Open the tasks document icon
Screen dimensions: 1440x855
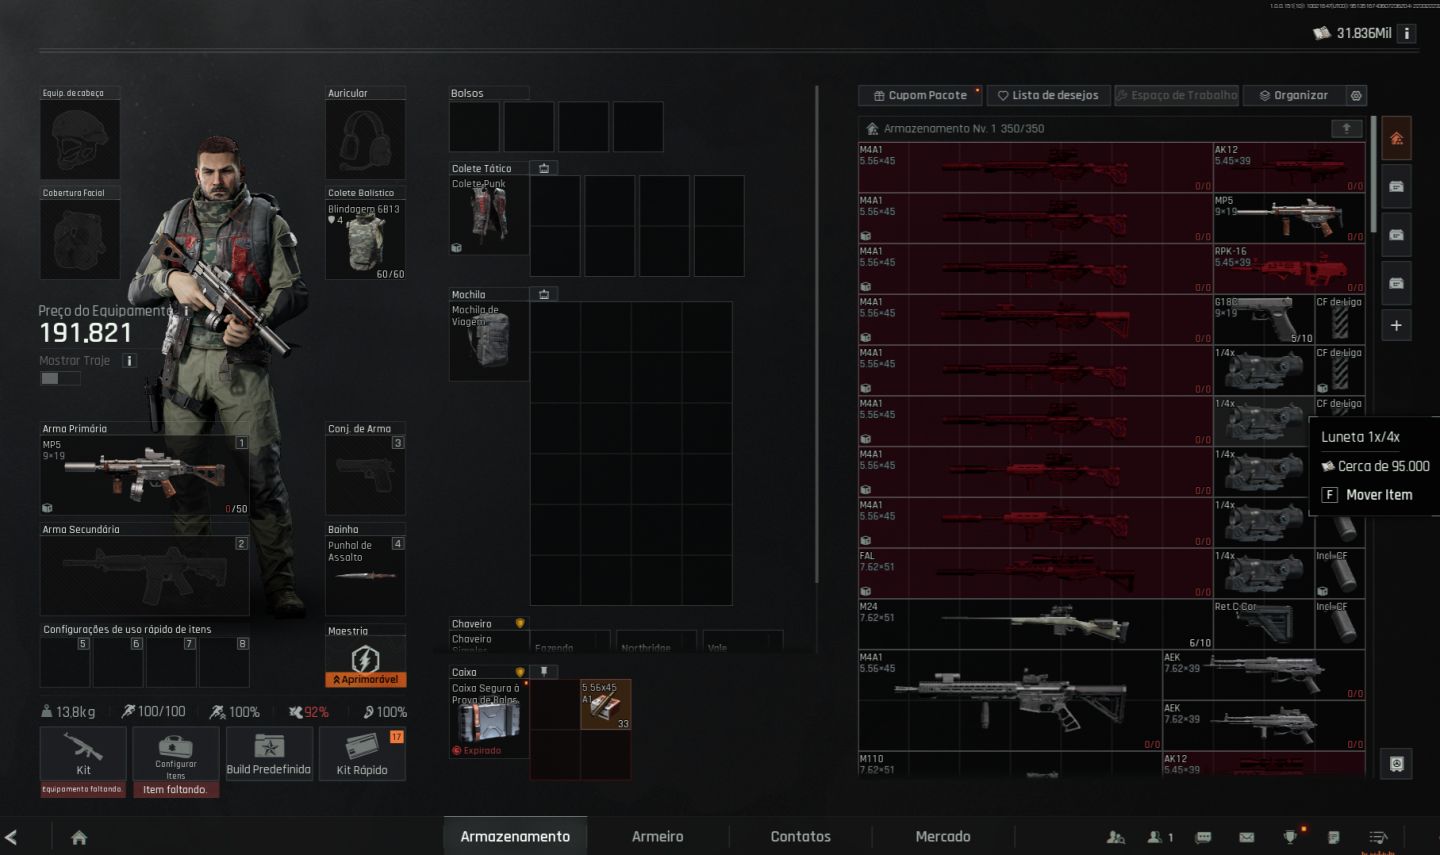(x=1333, y=837)
